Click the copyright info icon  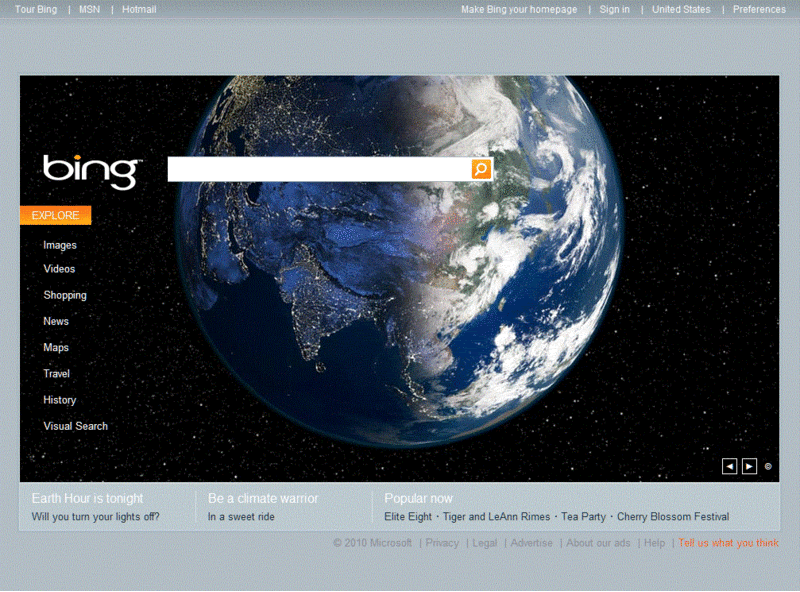[x=768, y=466]
